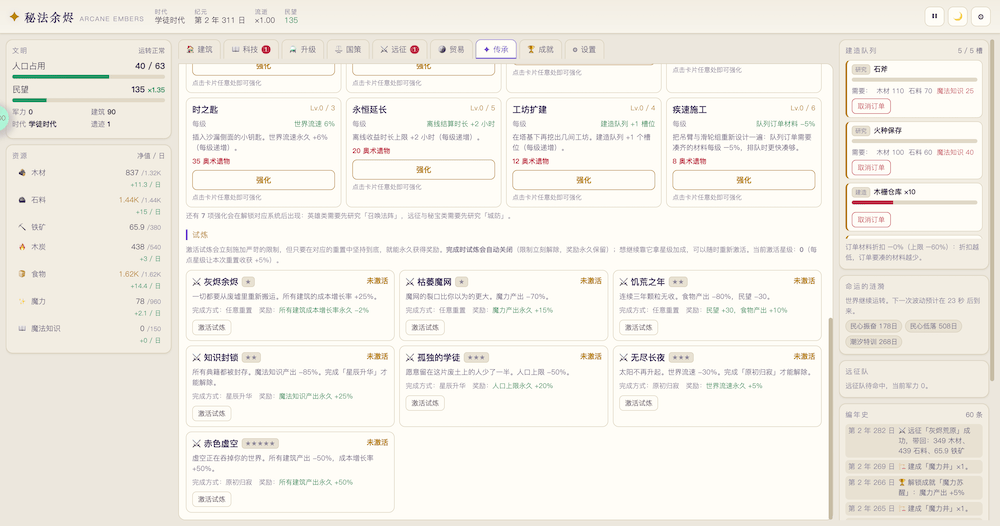Click crossed-swords icon beside 知识封锁
The height and width of the screenshot is (526, 1000).
tap(196, 358)
